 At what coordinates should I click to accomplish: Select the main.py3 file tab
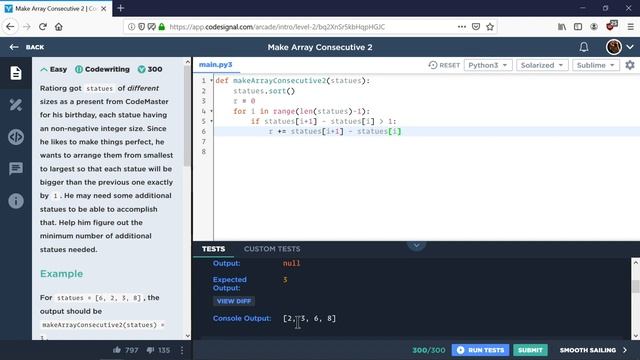(x=216, y=64)
